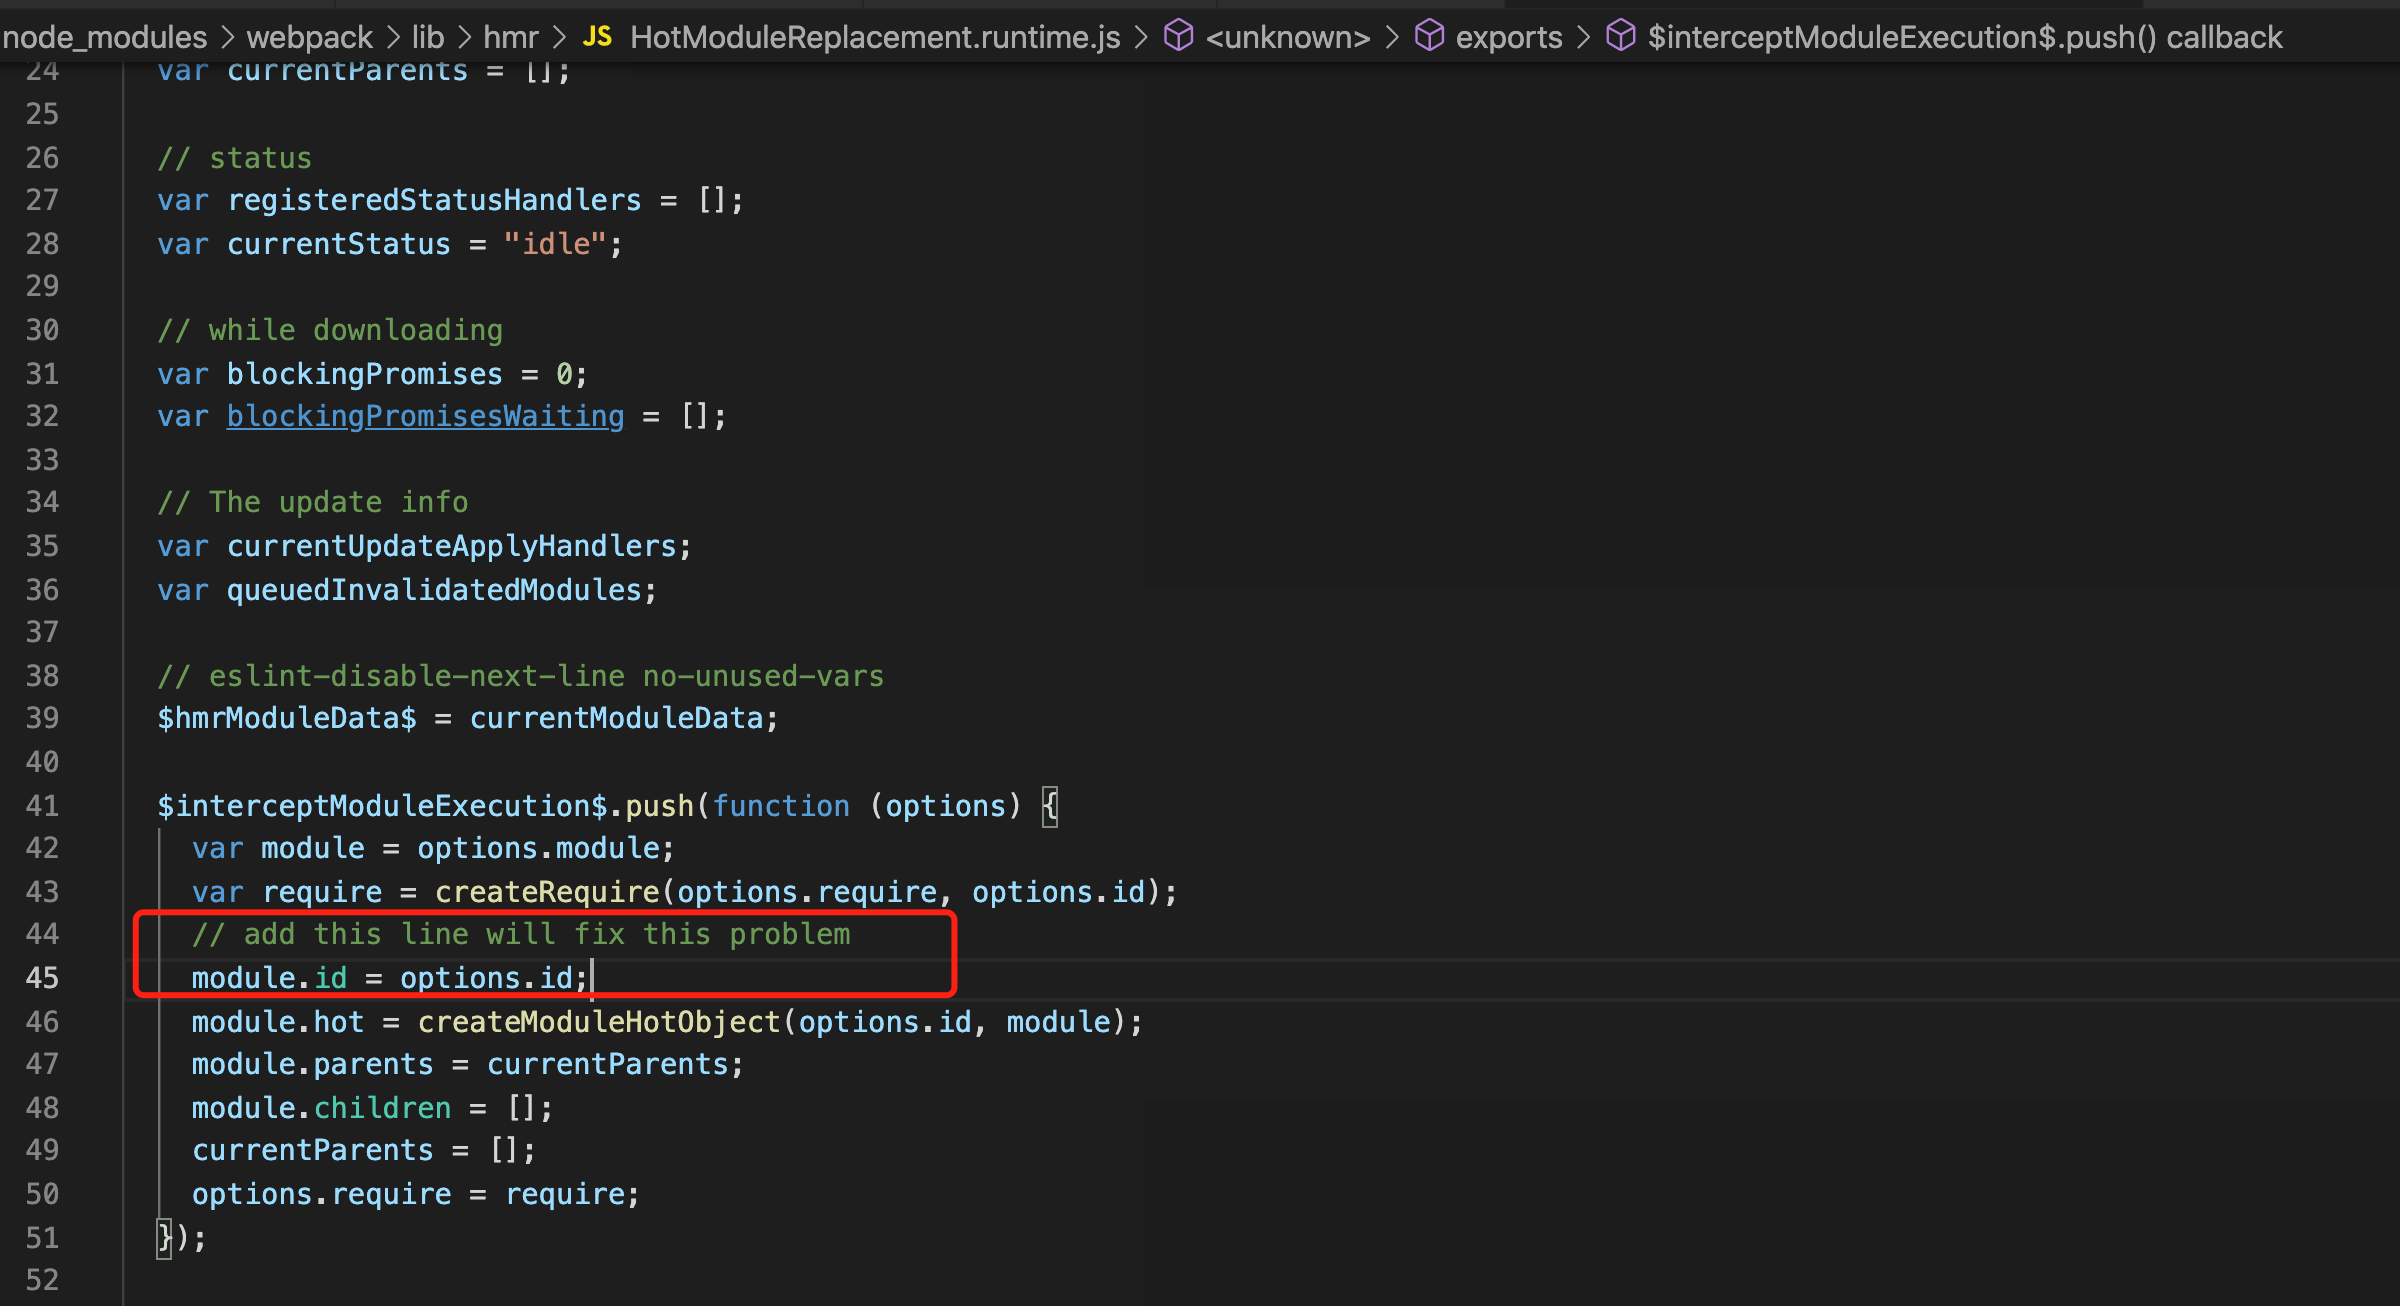Viewport: 2400px width, 1306px height.
Task: Click createRequire function call on line 43
Action: (547, 892)
